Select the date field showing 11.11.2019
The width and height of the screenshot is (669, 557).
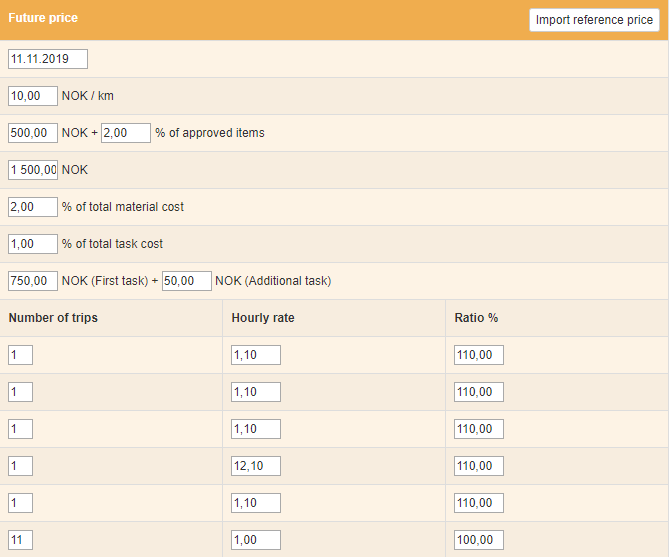click(x=48, y=59)
